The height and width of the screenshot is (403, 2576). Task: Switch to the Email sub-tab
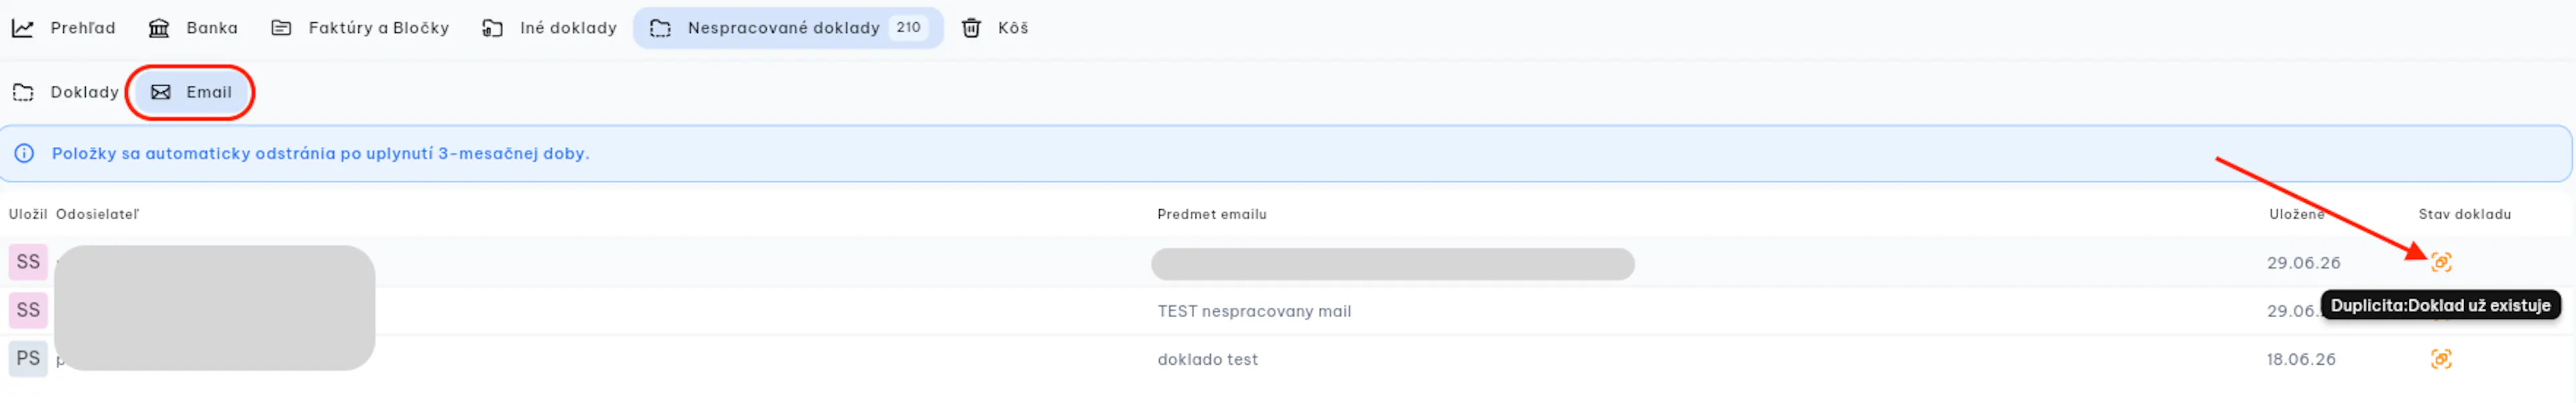tap(191, 92)
